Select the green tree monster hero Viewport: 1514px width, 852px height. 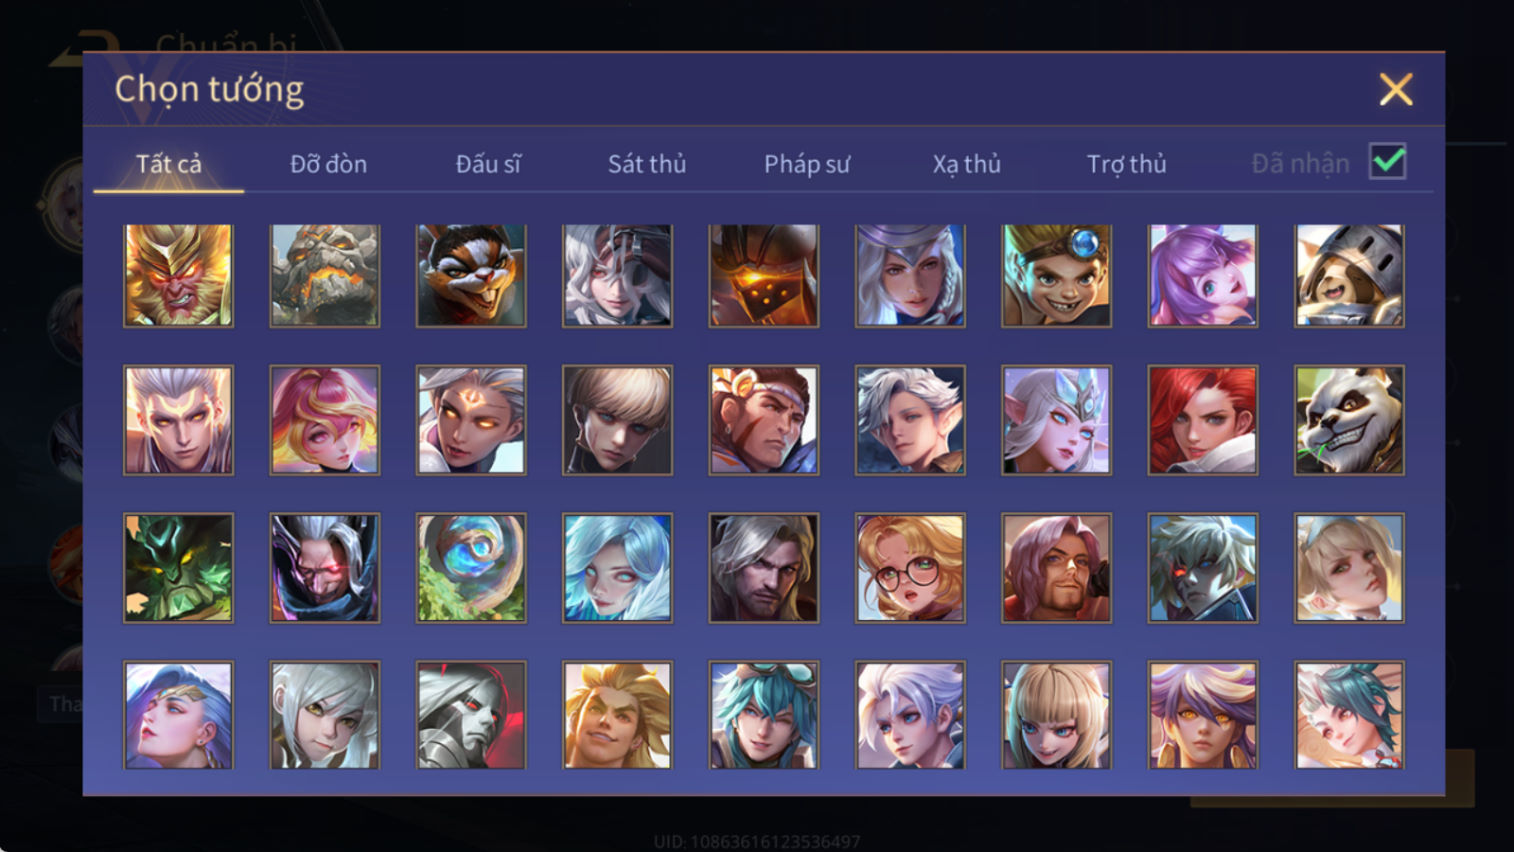tap(178, 568)
